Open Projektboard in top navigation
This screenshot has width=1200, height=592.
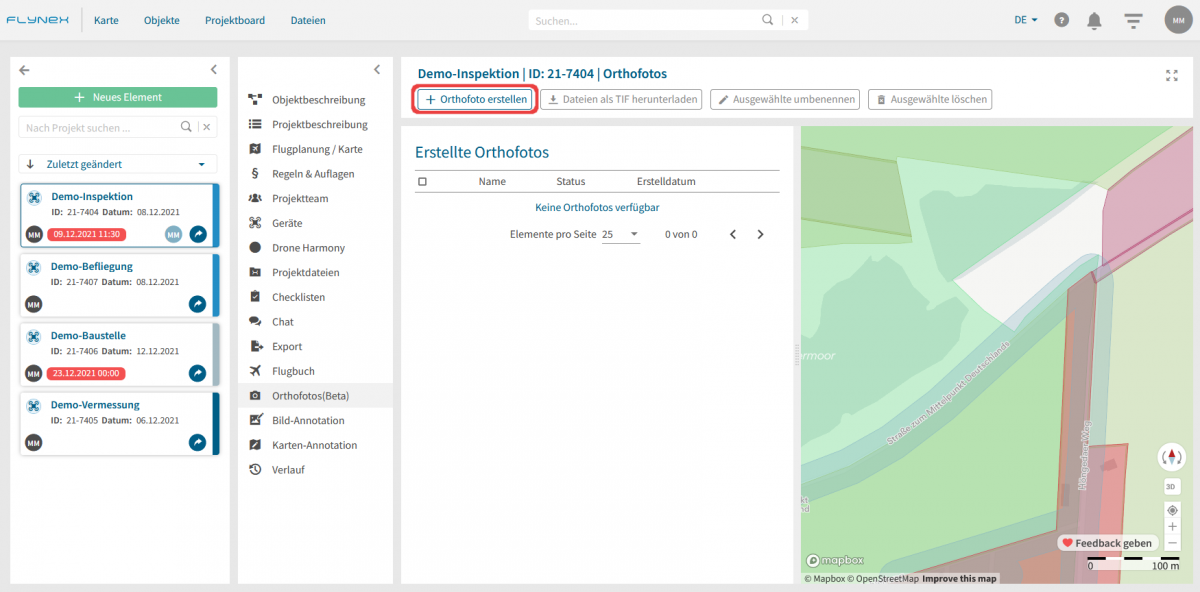(x=235, y=20)
